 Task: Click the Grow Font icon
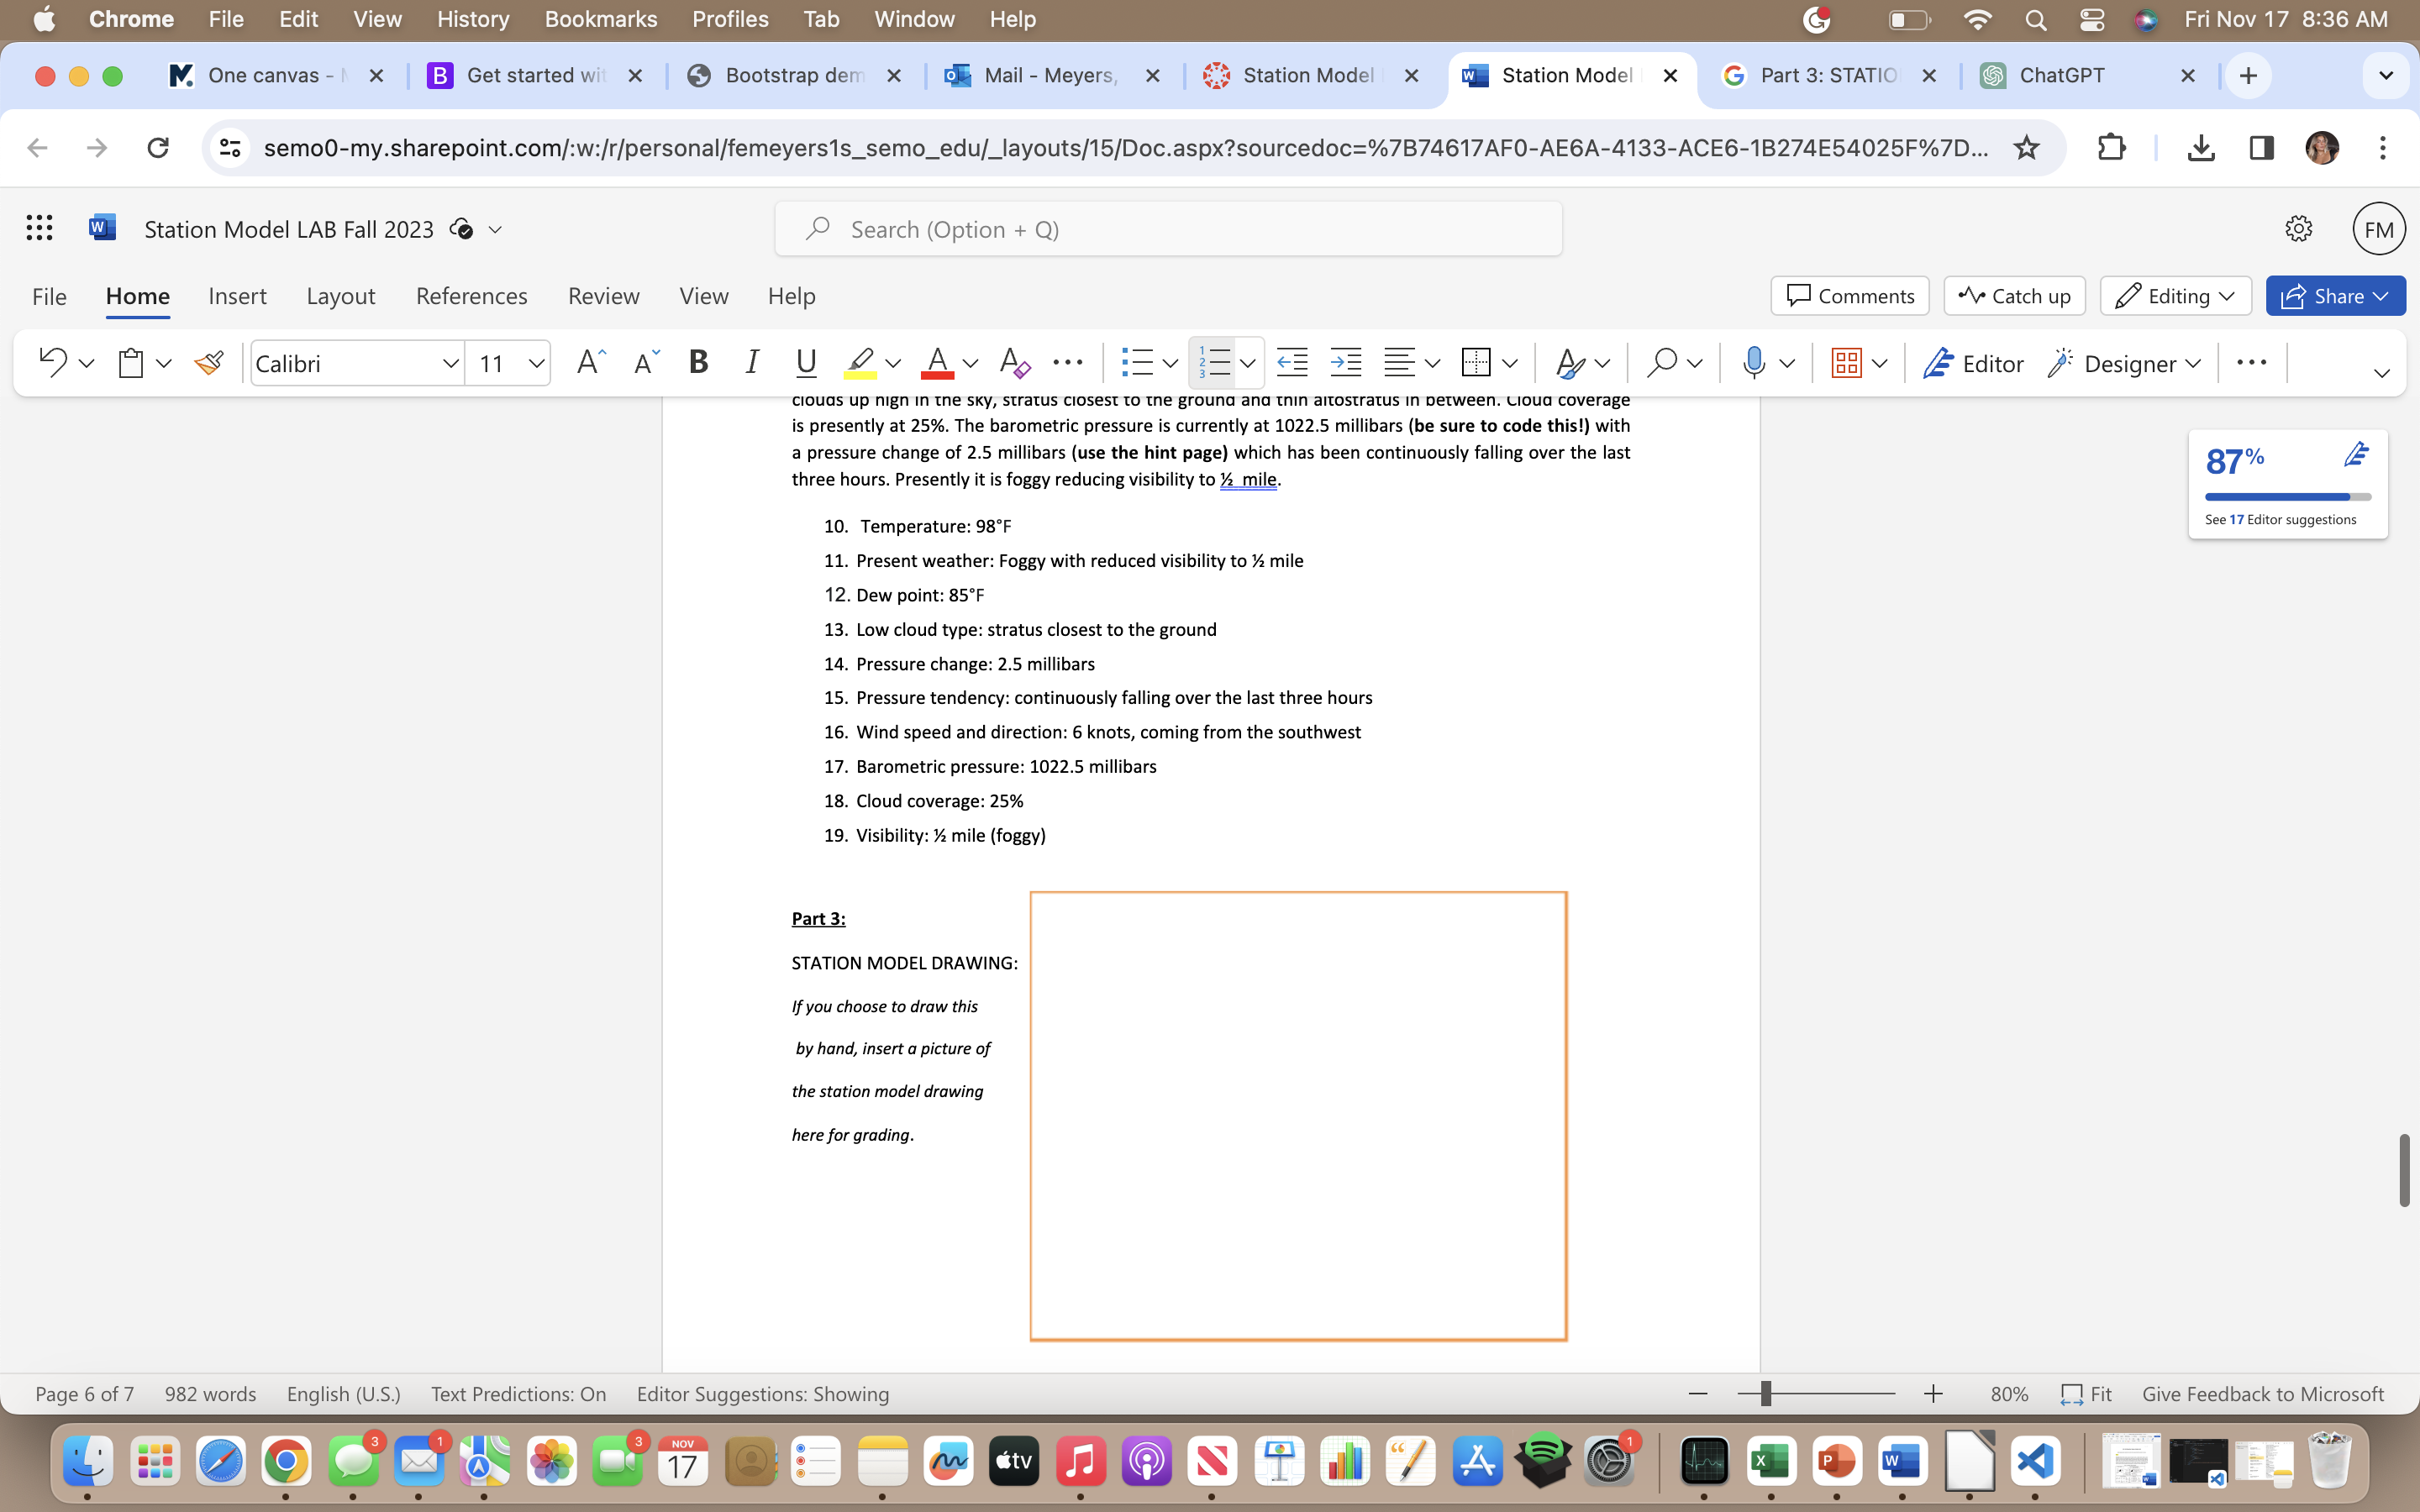(x=591, y=363)
